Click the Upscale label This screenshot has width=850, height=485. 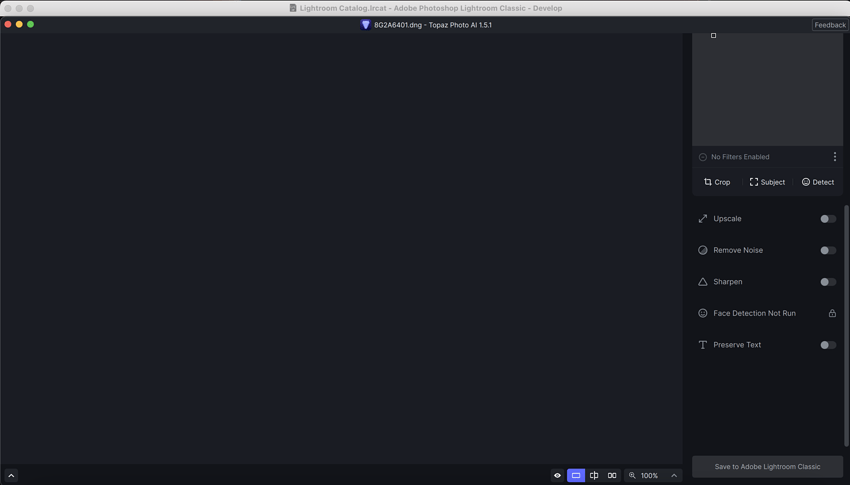click(727, 219)
